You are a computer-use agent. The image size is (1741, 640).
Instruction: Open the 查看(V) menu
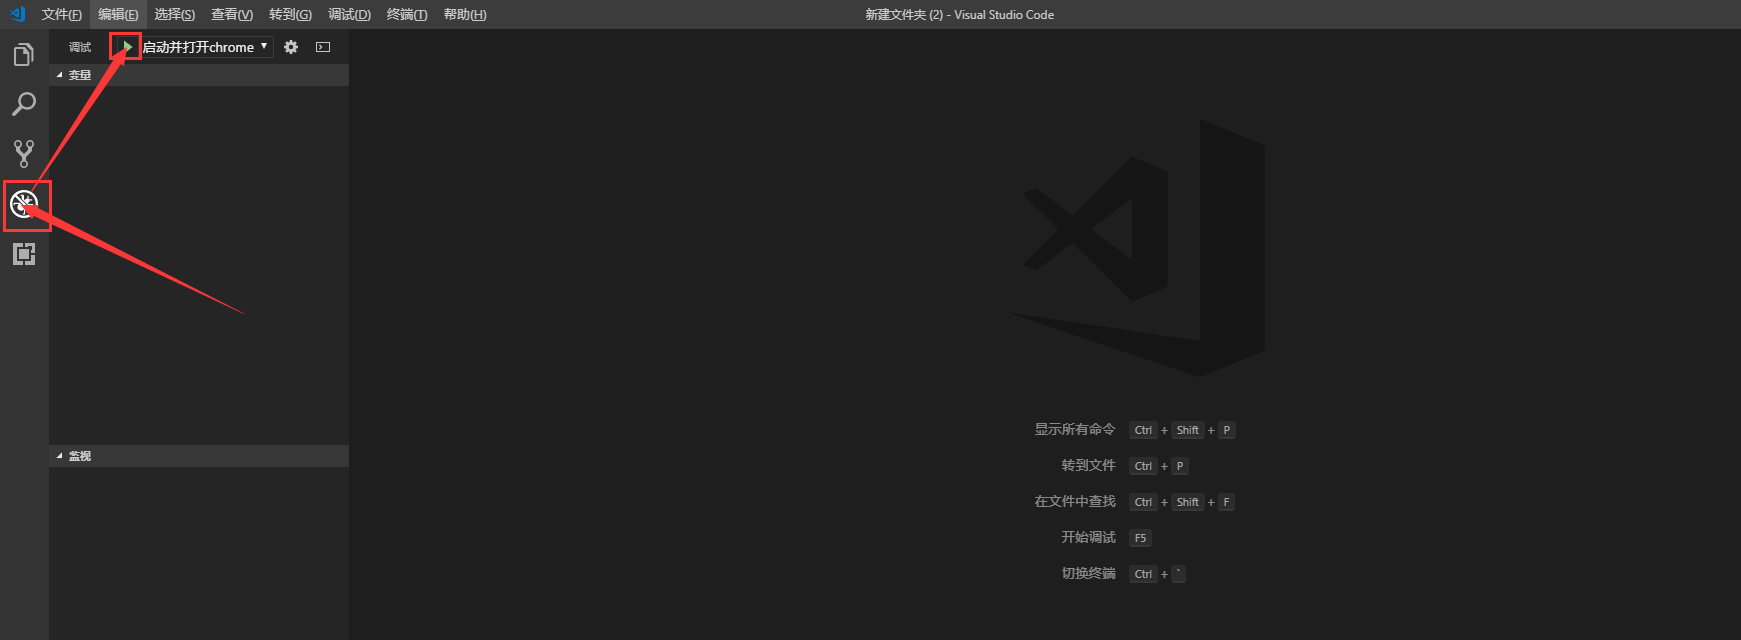click(x=232, y=14)
